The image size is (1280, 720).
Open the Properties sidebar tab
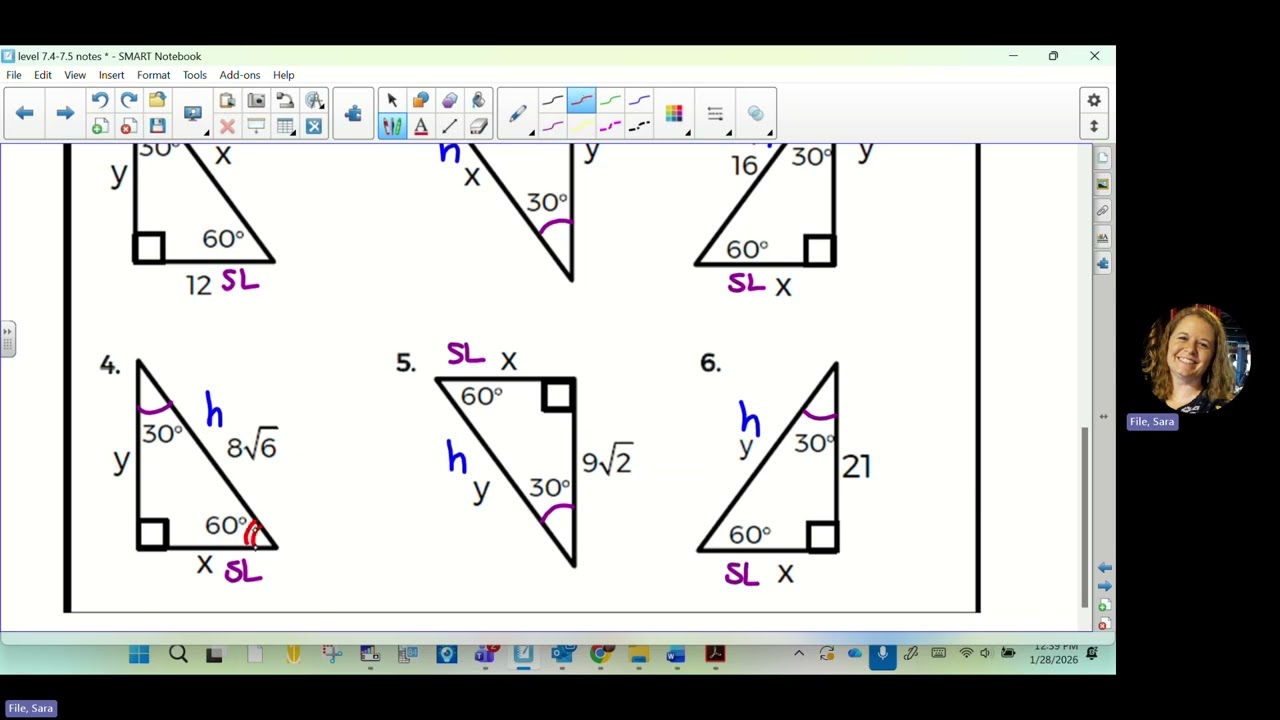[1103, 237]
